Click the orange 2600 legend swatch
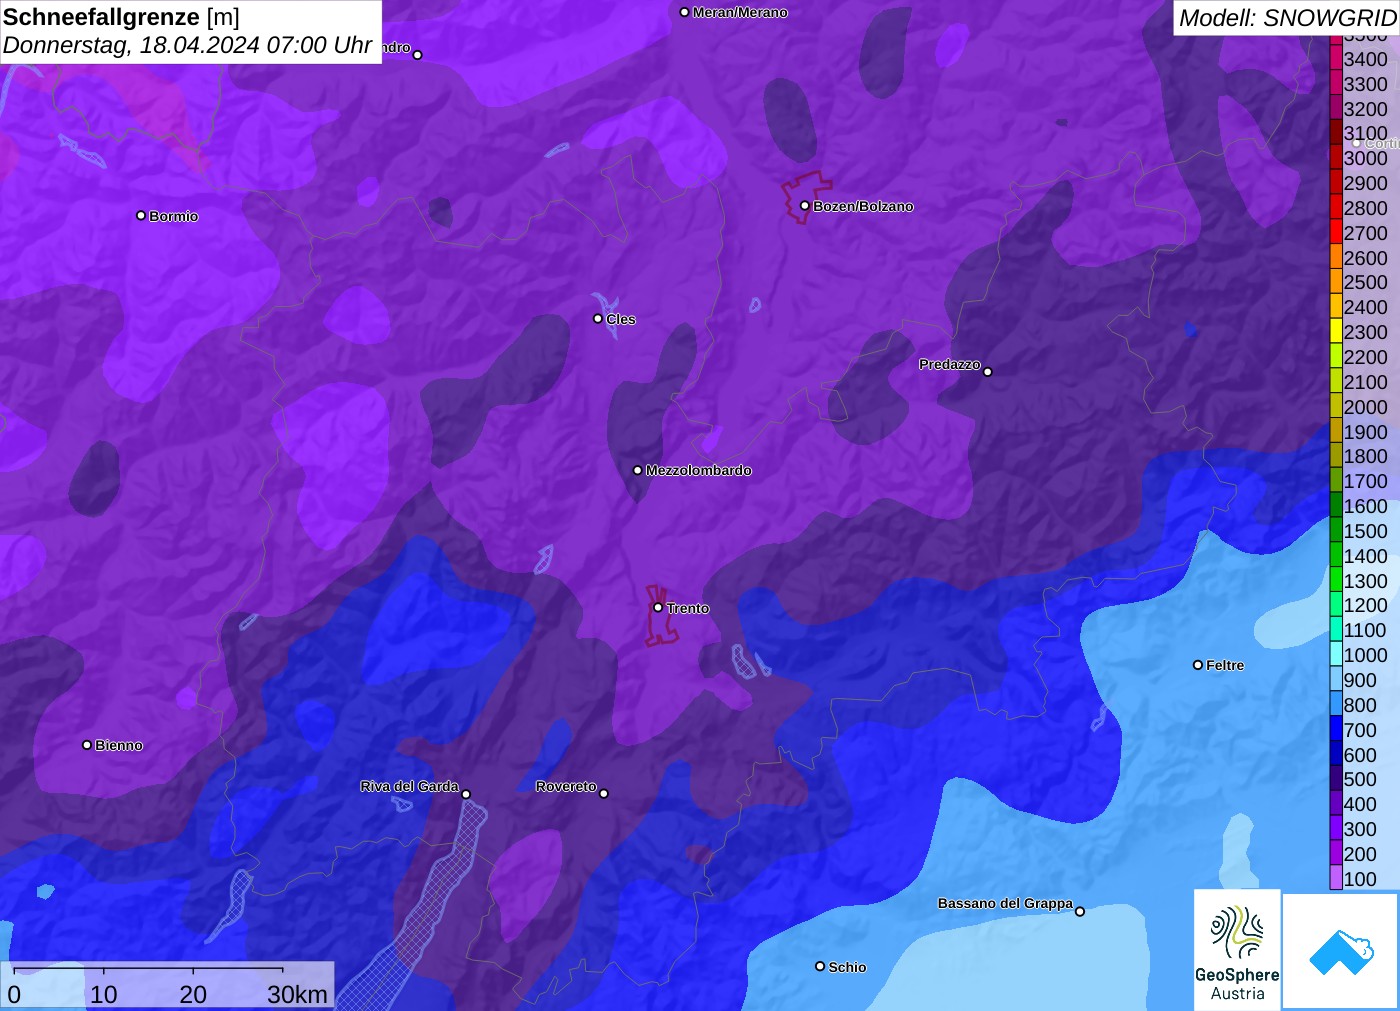Viewport: 1400px width, 1011px height. [1336, 257]
